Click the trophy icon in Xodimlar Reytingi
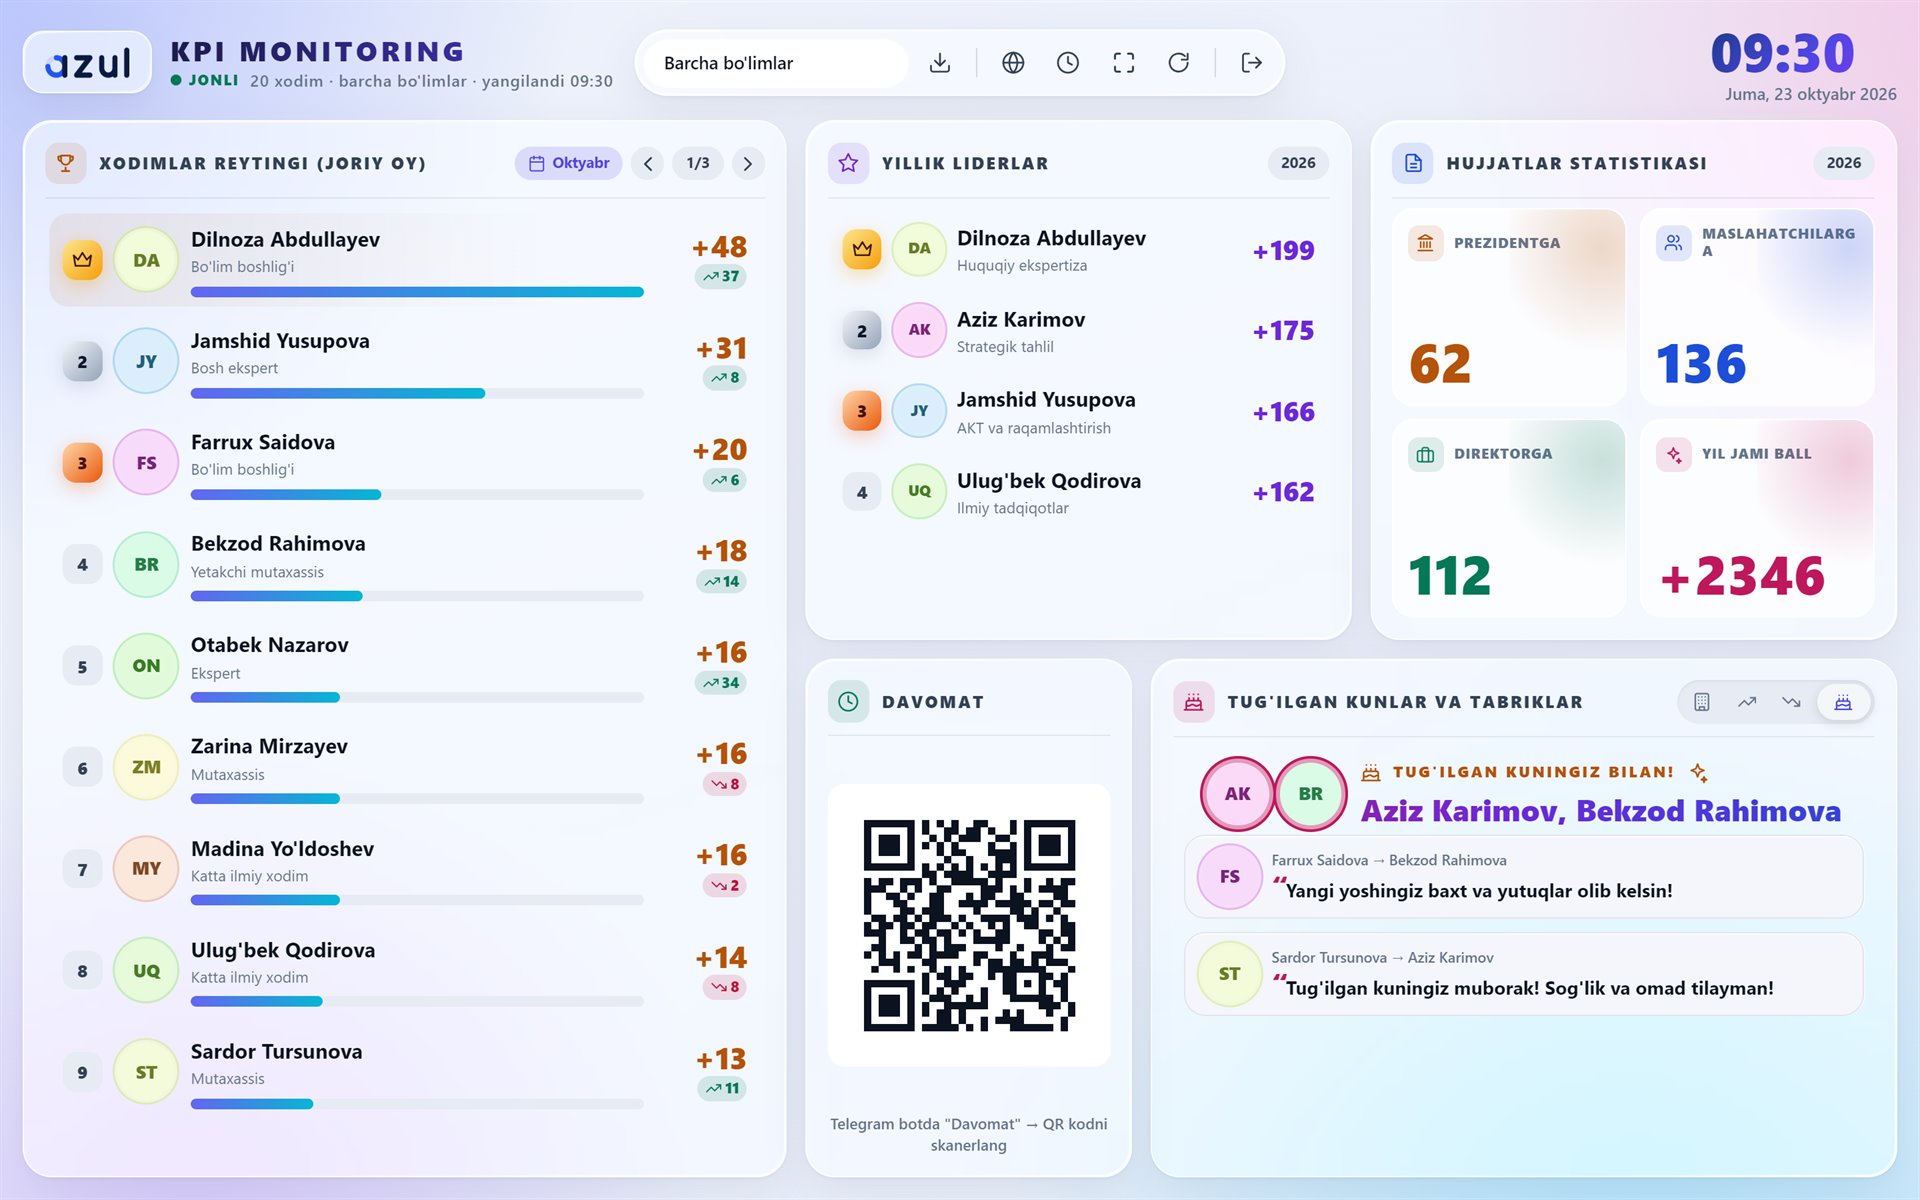Image resolution: width=1920 pixels, height=1200 pixels. click(x=66, y=163)
